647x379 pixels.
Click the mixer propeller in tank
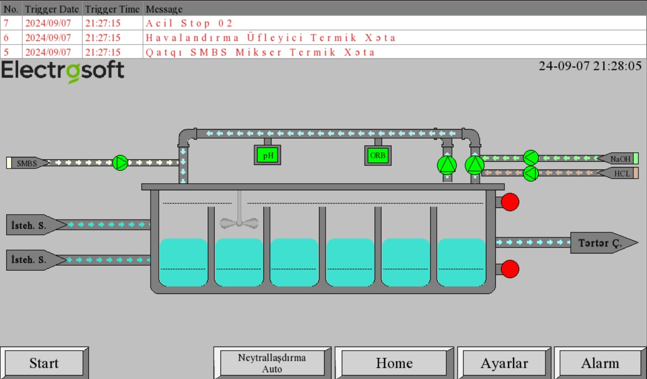click(x=239, y=223)
